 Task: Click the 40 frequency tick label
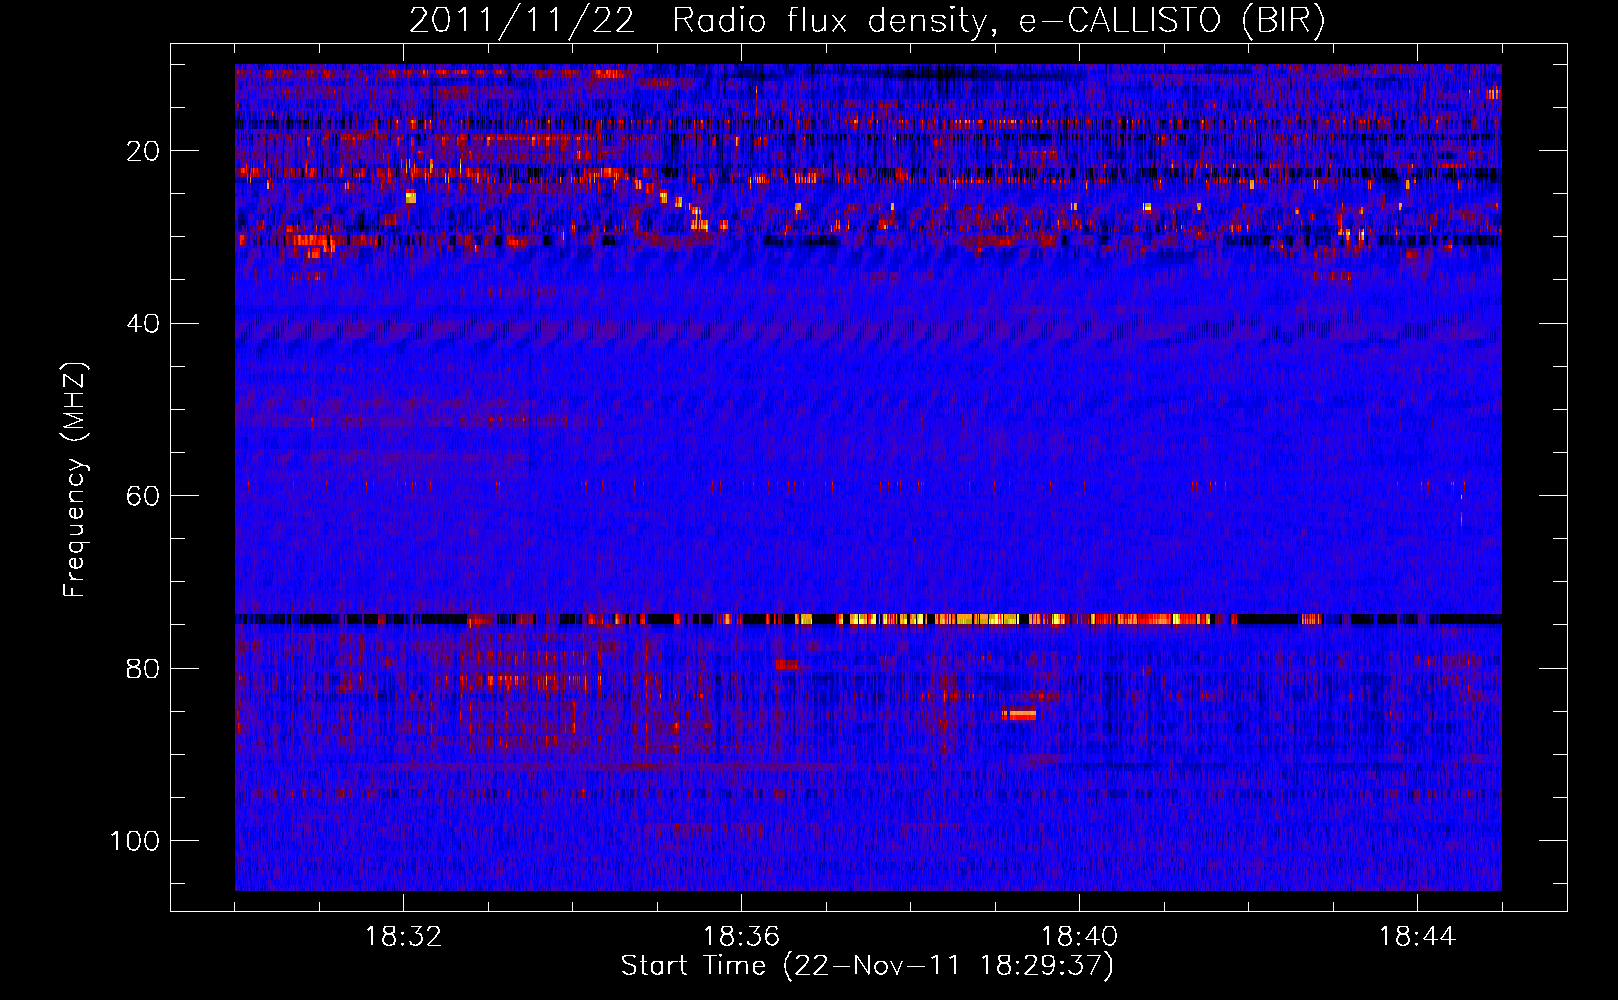(x=144, y=323)
